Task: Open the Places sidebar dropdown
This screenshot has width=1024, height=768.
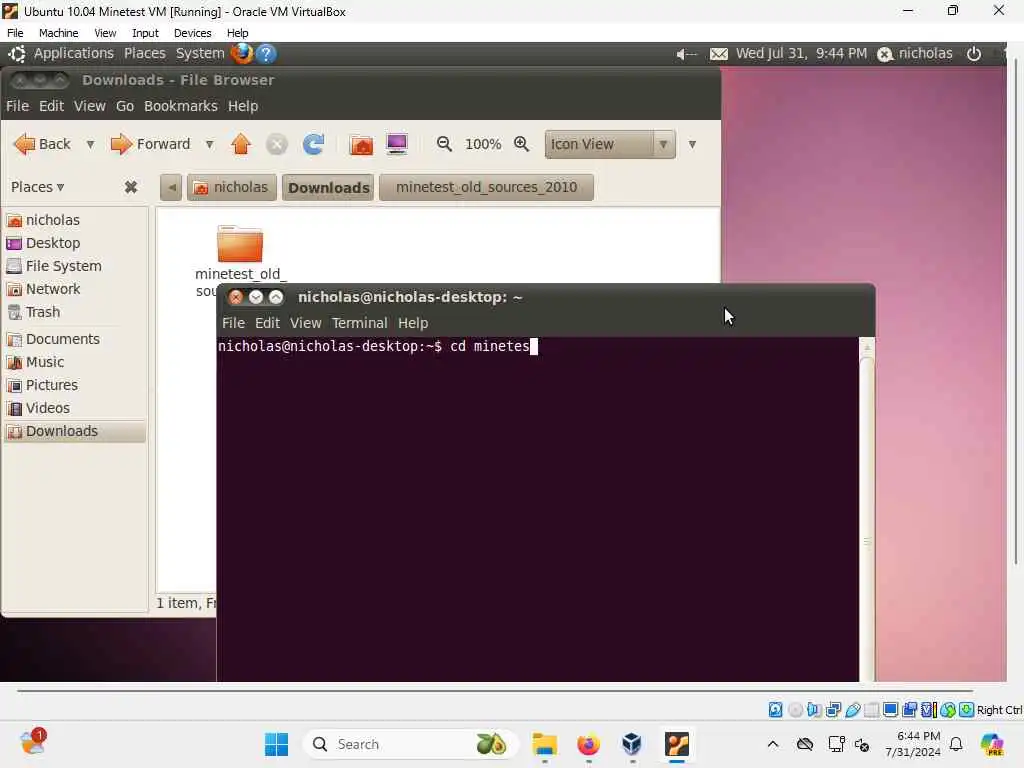Action: point(37,187)
